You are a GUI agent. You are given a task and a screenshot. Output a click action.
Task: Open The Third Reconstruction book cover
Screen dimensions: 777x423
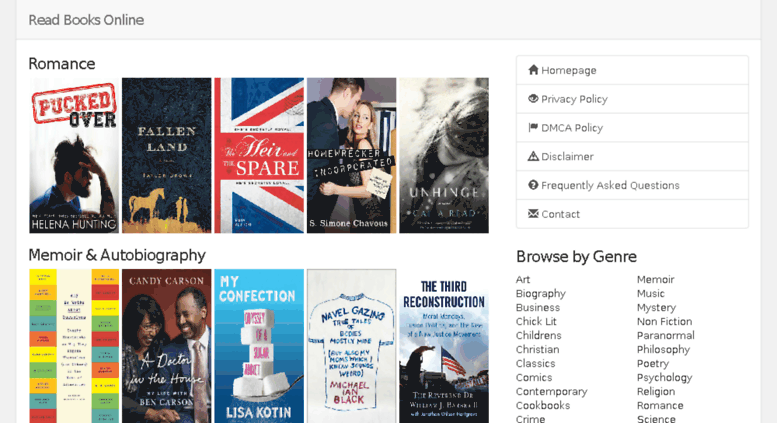pos(444,346)
